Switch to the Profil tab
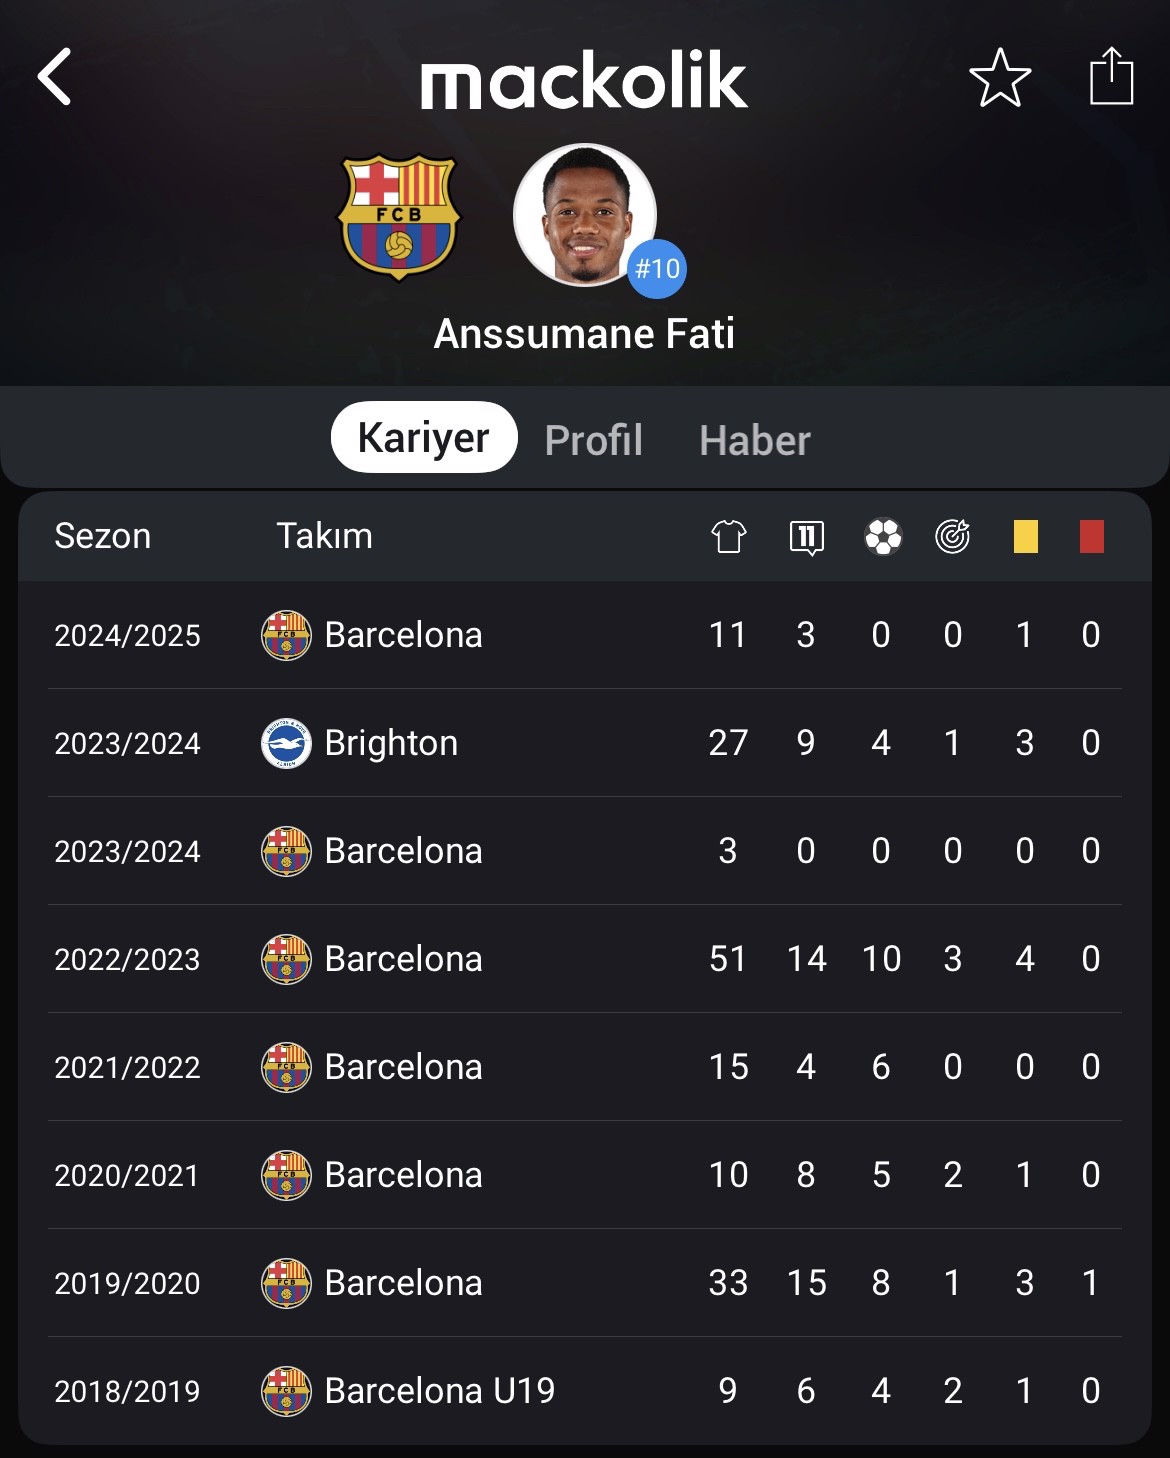 (593, 440)
